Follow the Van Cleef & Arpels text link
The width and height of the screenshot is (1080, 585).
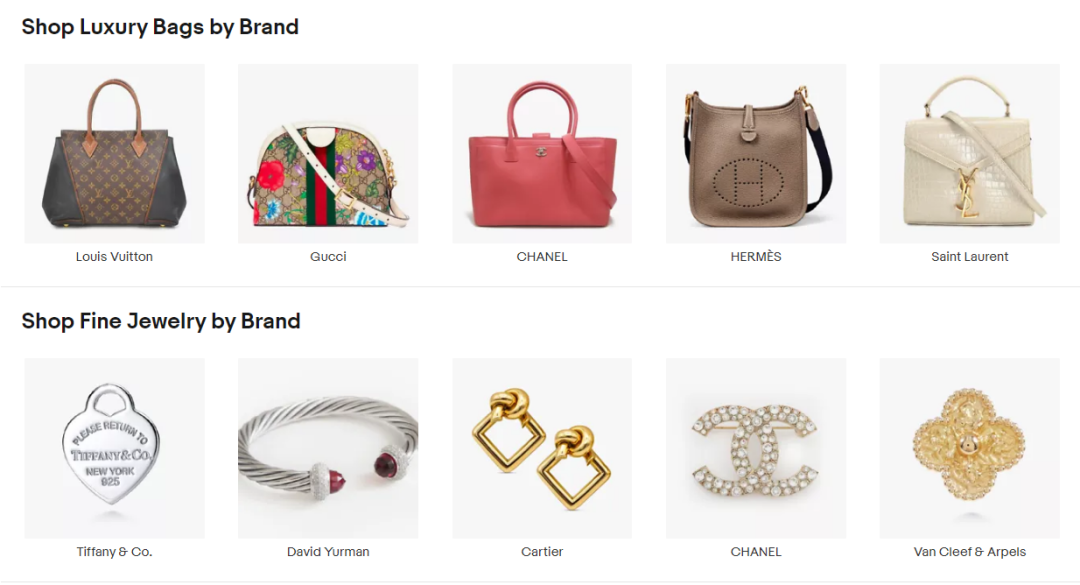tap(970, 551)
